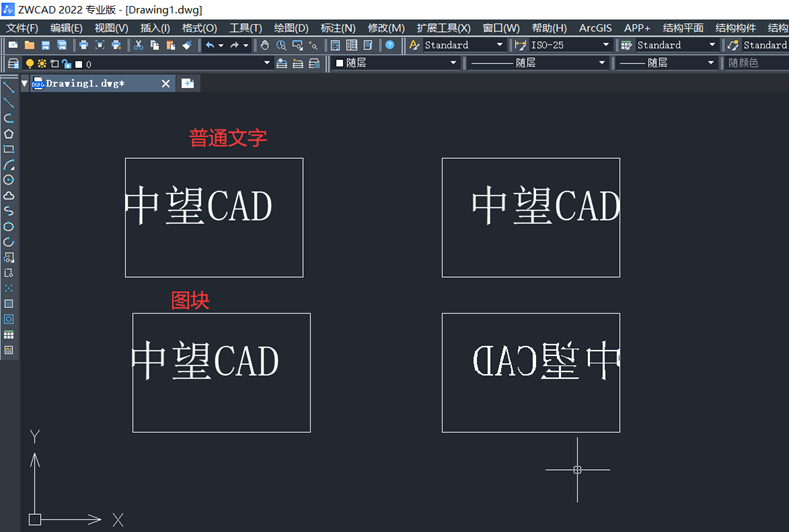
Task: Open the text style Standard dropdown
Action: click(x=500, y=45)
